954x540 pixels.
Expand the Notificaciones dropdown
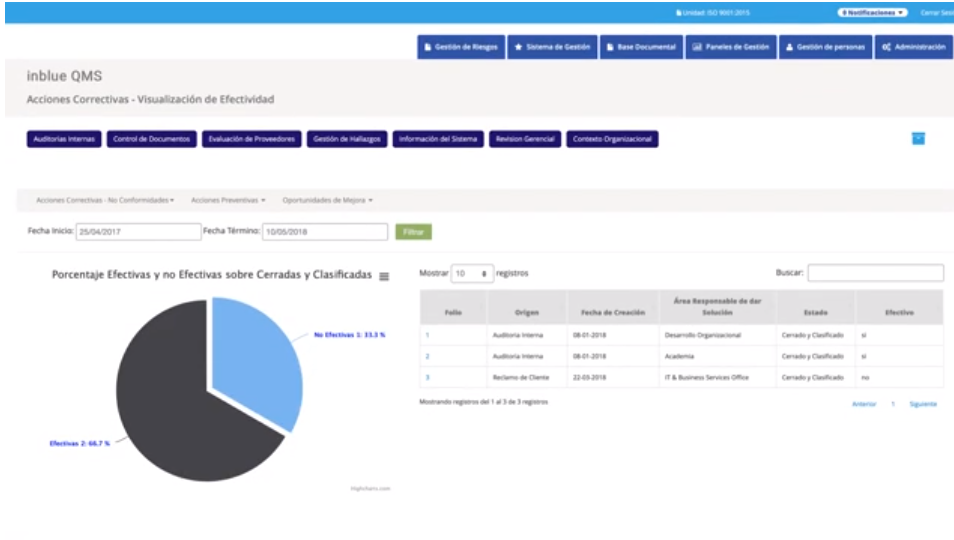(x=872, y=13)
